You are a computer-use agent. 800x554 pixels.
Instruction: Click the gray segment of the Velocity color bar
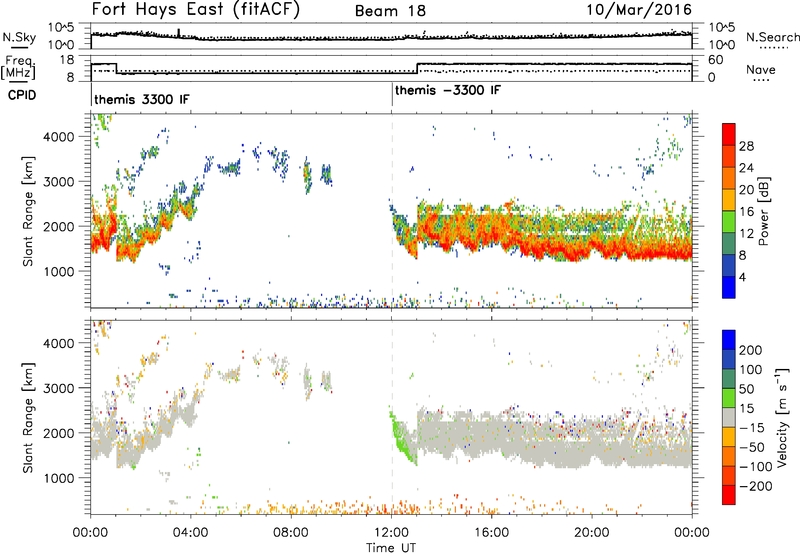pyautogui.click(x=729, y=418)
